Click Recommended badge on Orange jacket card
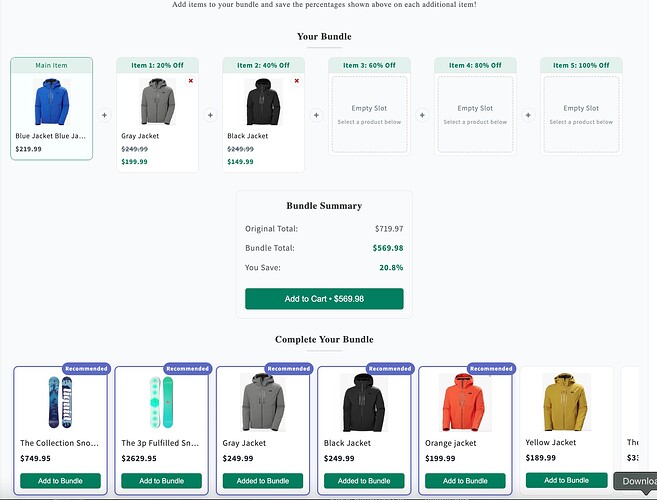The width and height of the screenshot is (657, 500). coord(491,368)
